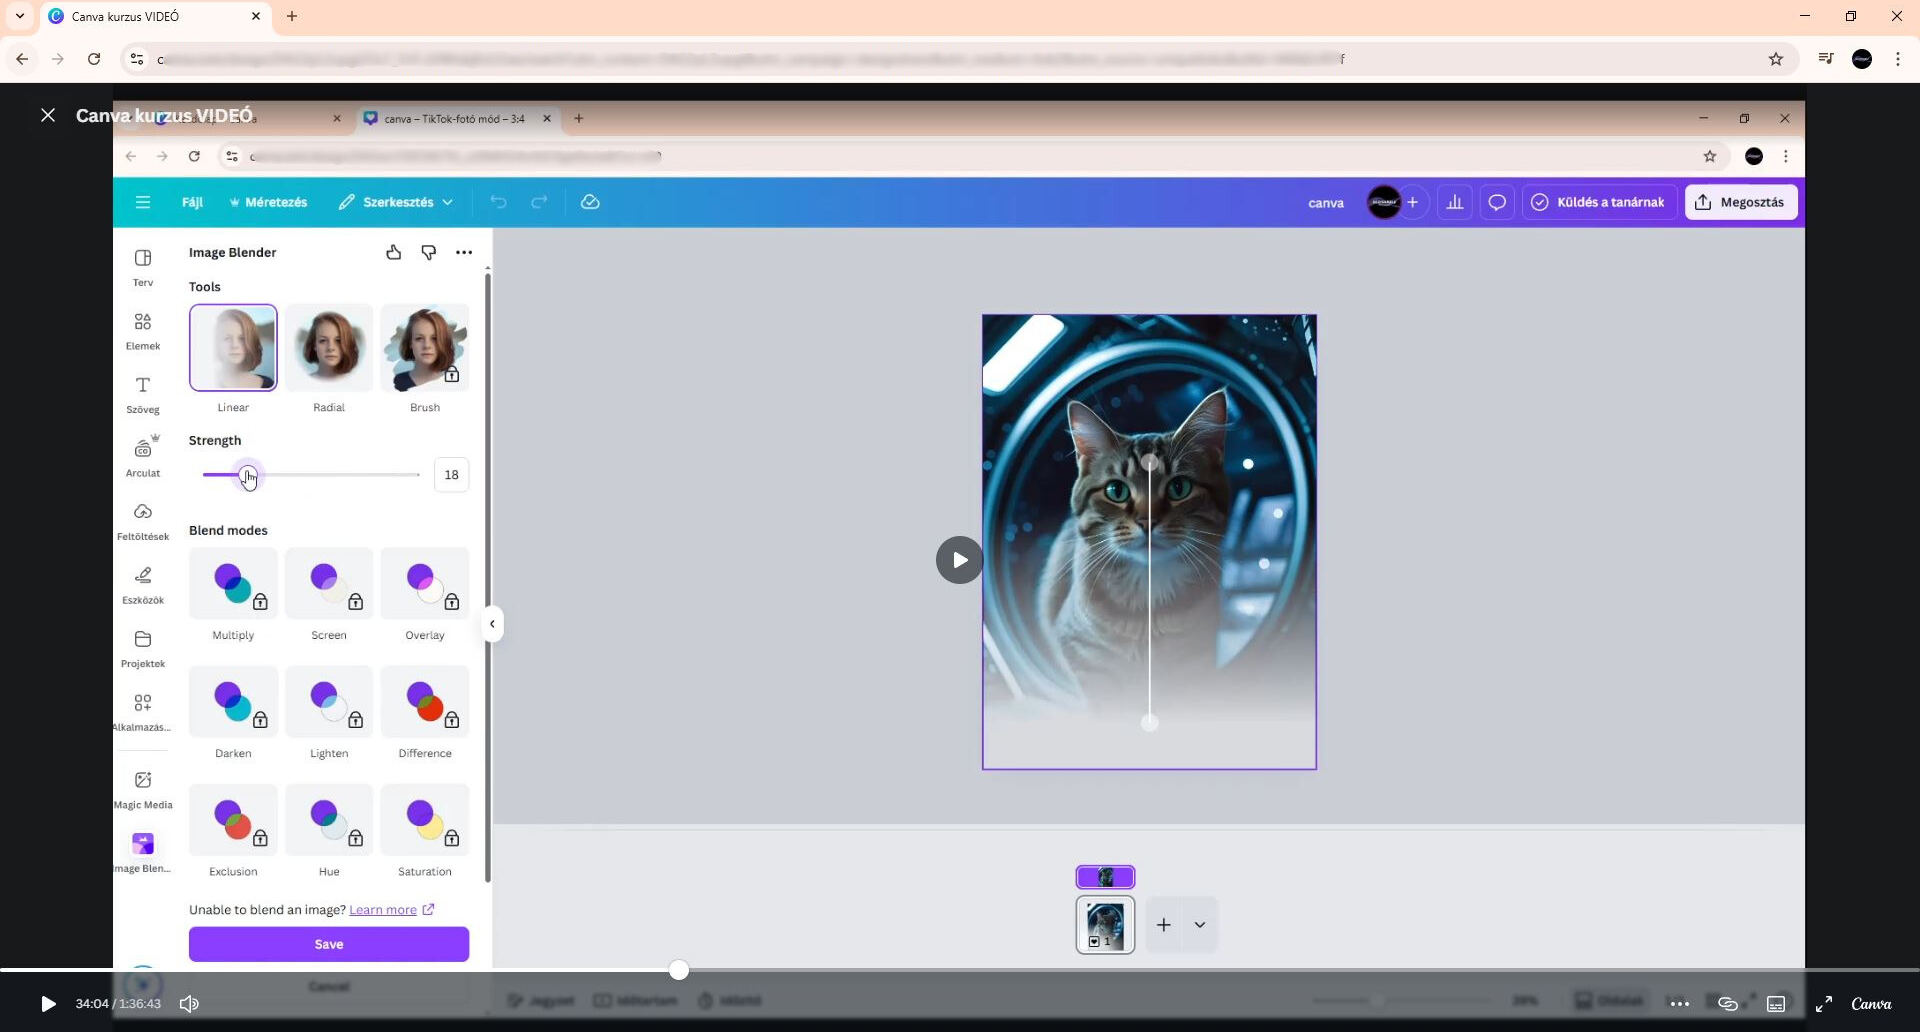
Task: Choose the Radial blend tool thumbnail
Action: tap(329, 348)
